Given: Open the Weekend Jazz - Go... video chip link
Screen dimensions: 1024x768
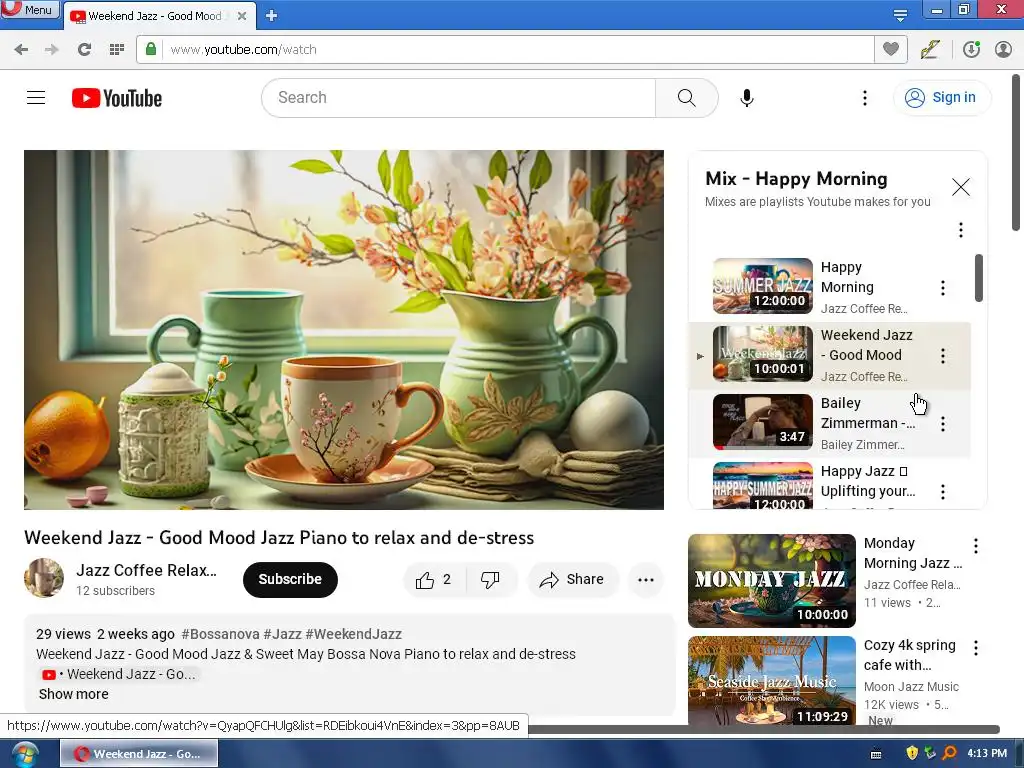Looking at the screenshot, I should [119, 674].
